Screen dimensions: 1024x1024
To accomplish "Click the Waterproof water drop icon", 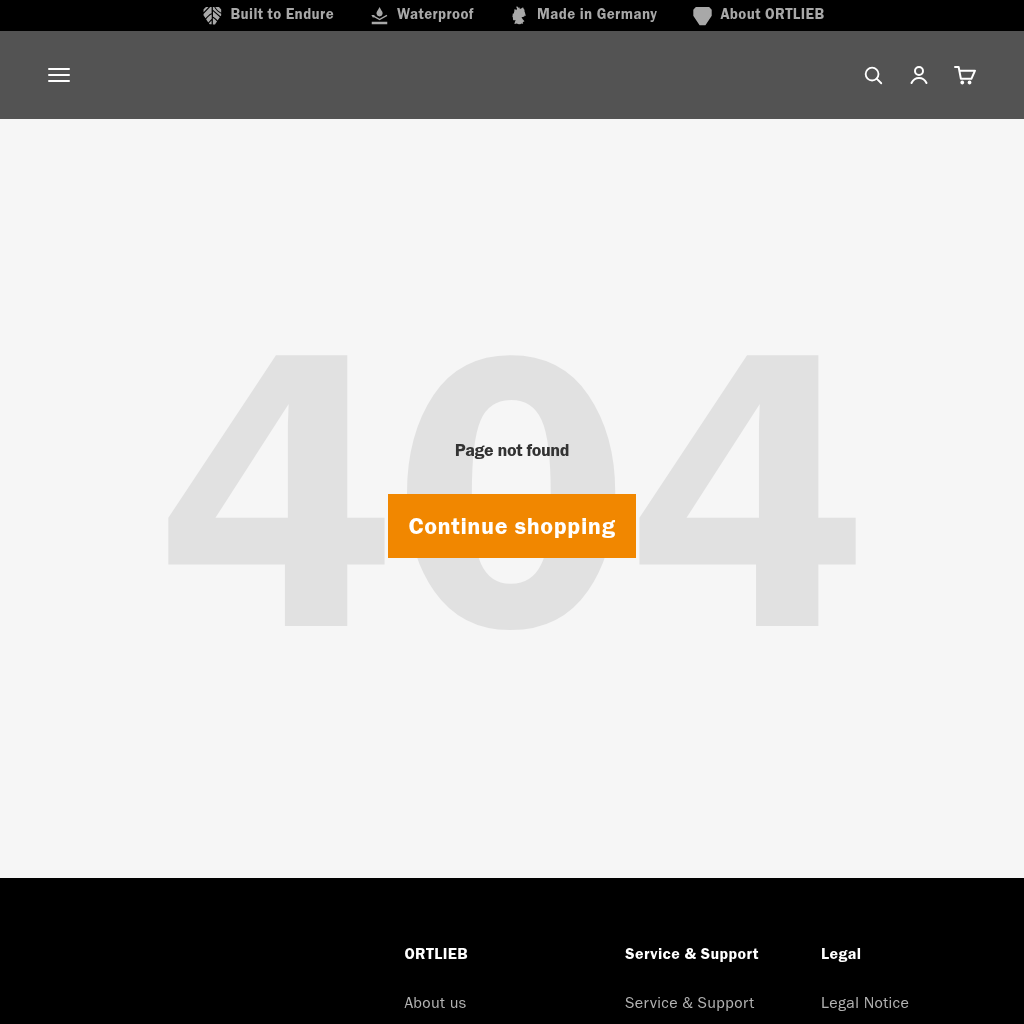I will [379, 15].
